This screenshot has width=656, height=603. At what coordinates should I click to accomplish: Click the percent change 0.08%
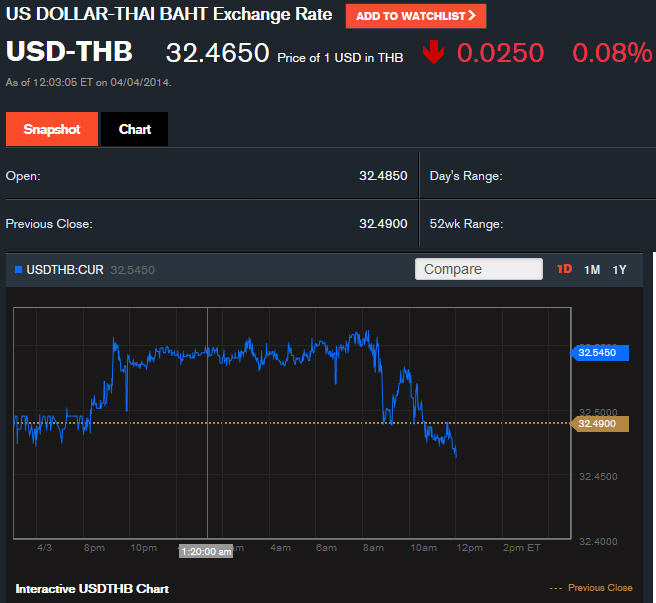pyautogui.click(x=612, y=53)
